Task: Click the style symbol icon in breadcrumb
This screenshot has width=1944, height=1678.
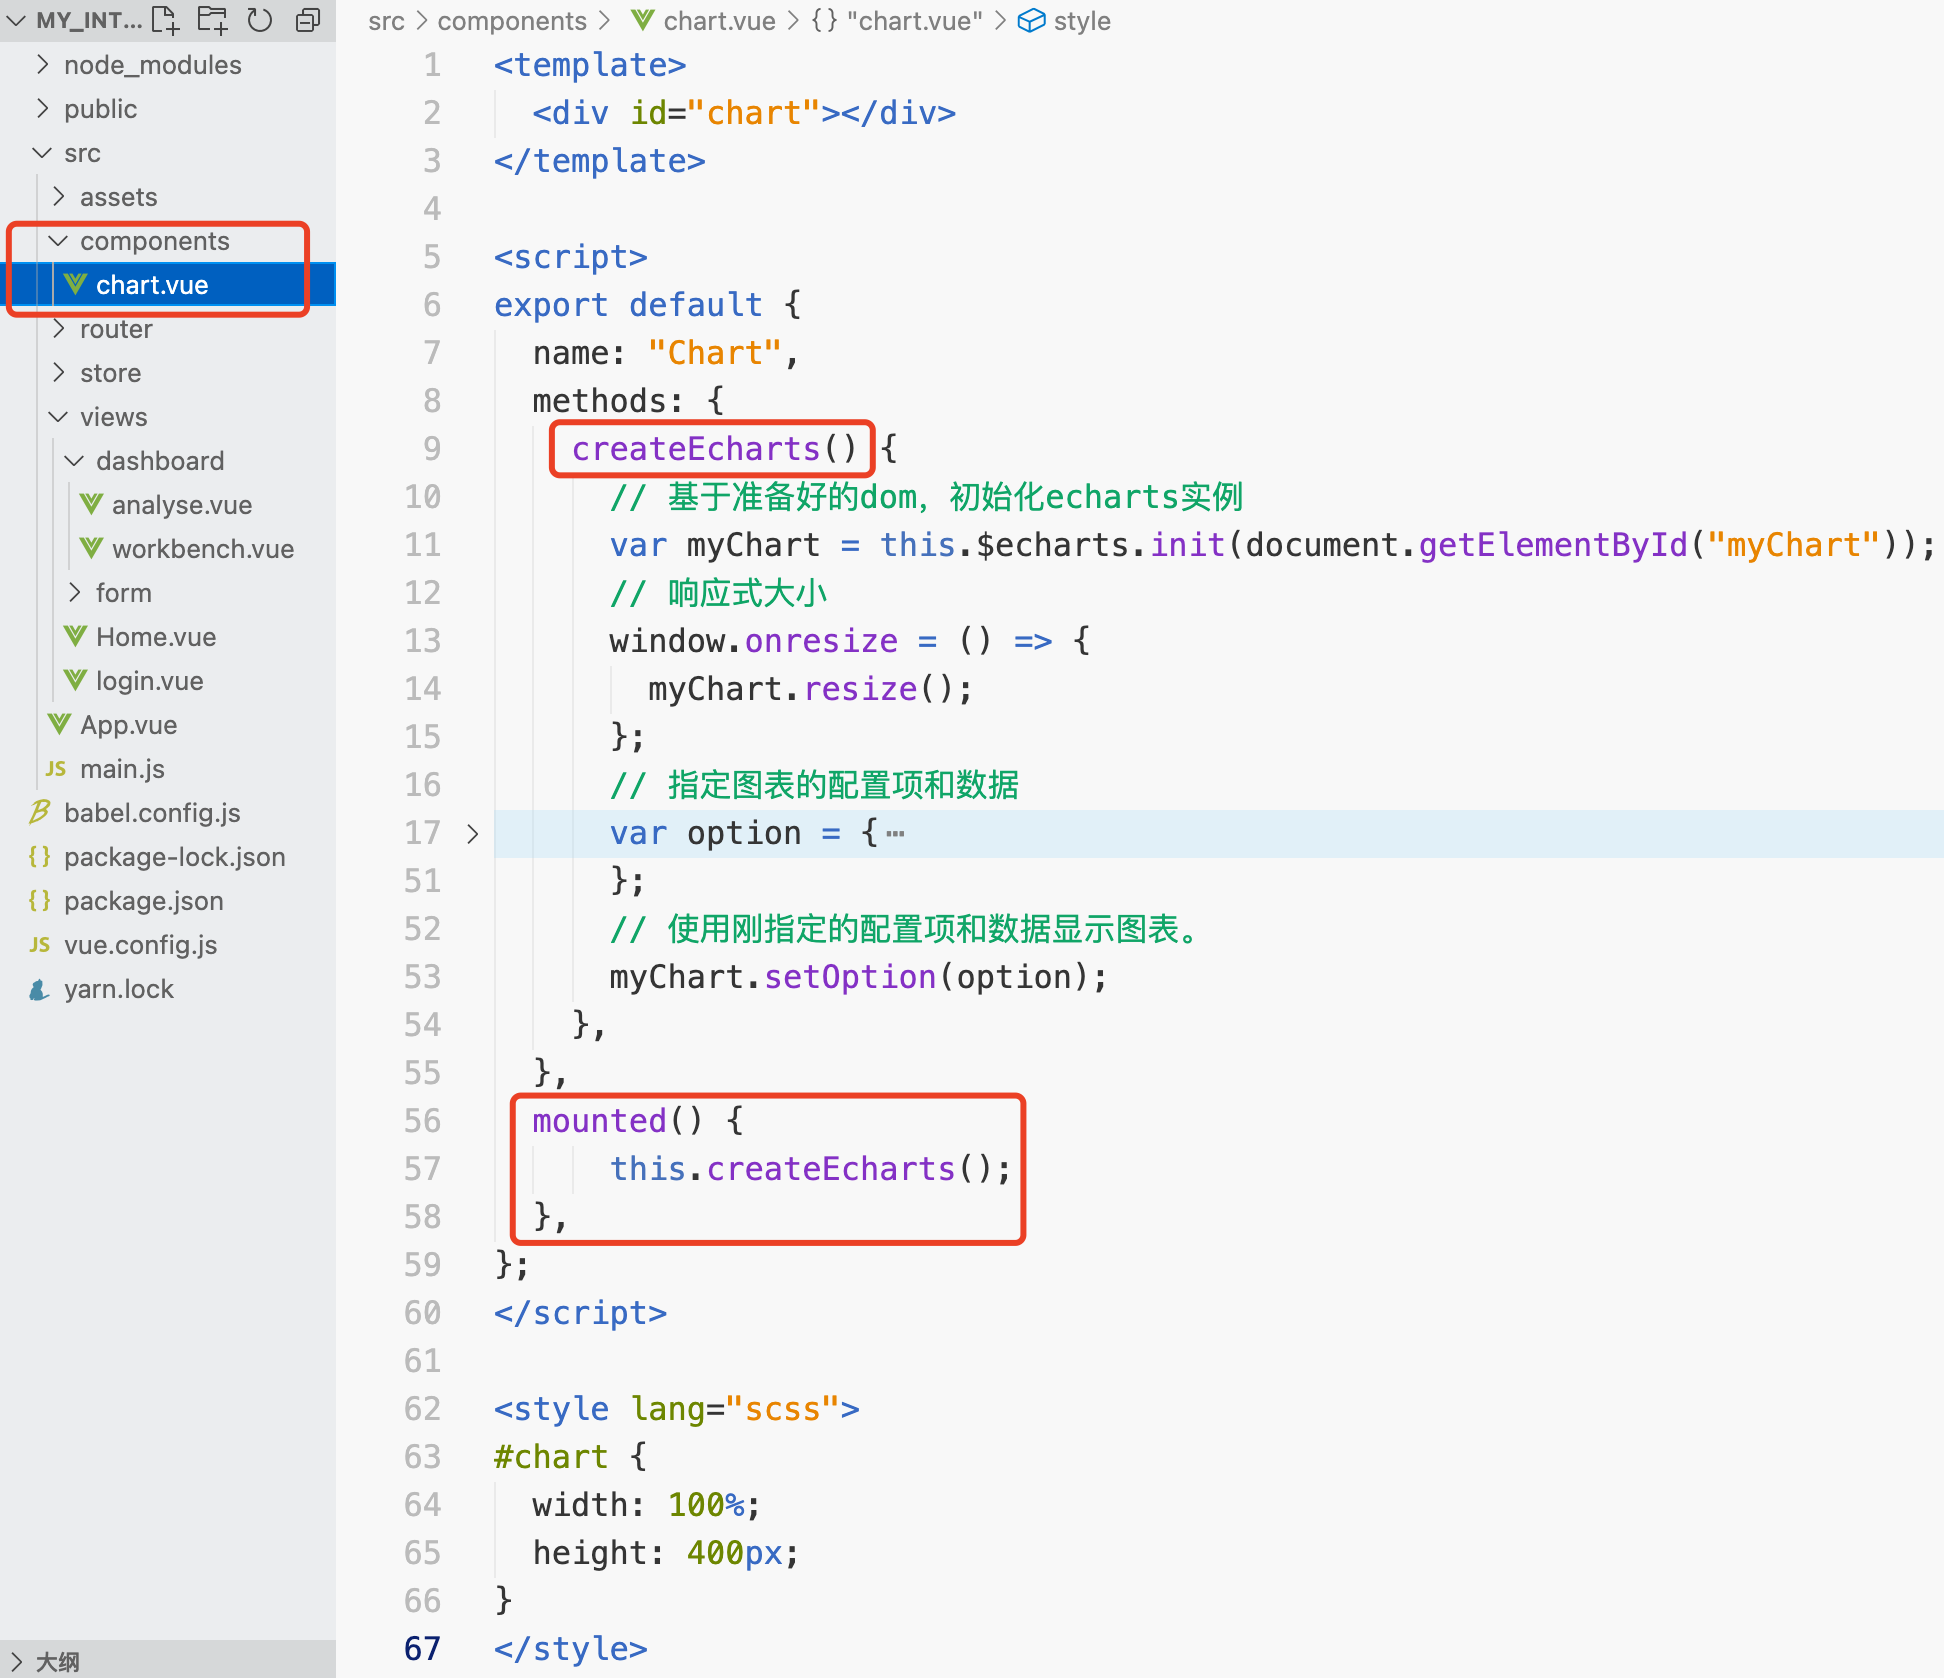Action: [1030, 21]
